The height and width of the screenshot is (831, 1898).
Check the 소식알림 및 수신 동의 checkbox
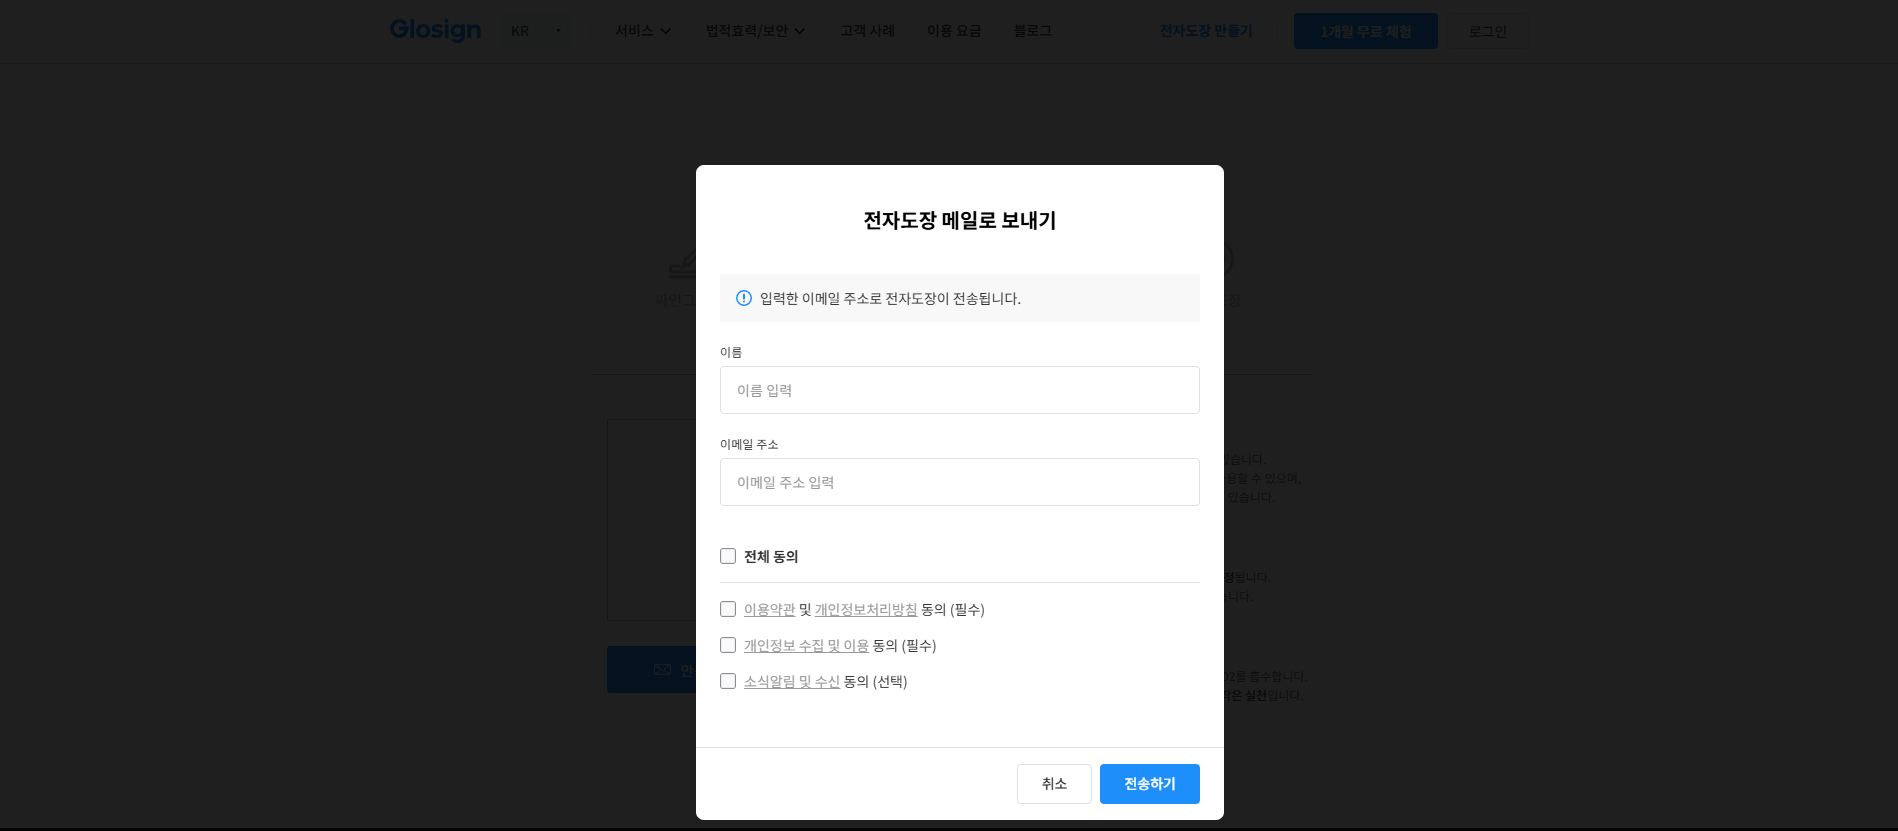coord(728,681)
